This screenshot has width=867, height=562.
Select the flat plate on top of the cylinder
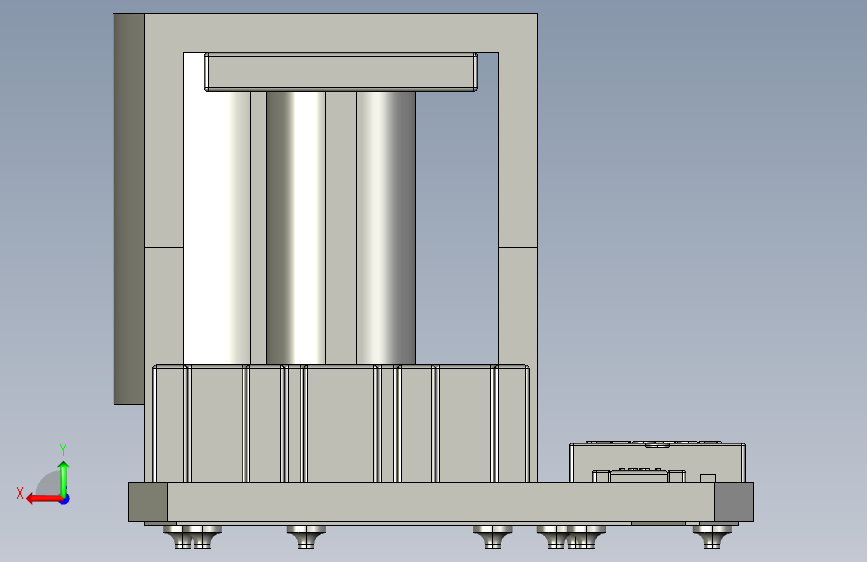click(x=341, y=72)
